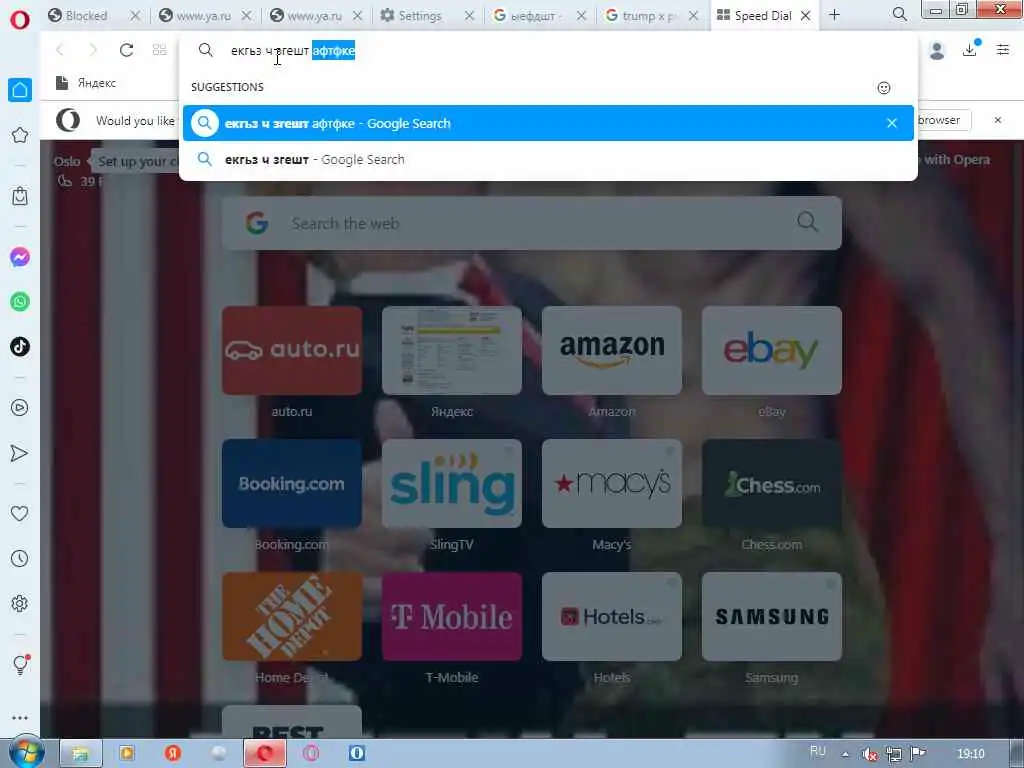
Task: Click the 'Search the web' Google box
Action: click(x=532, y=223)
